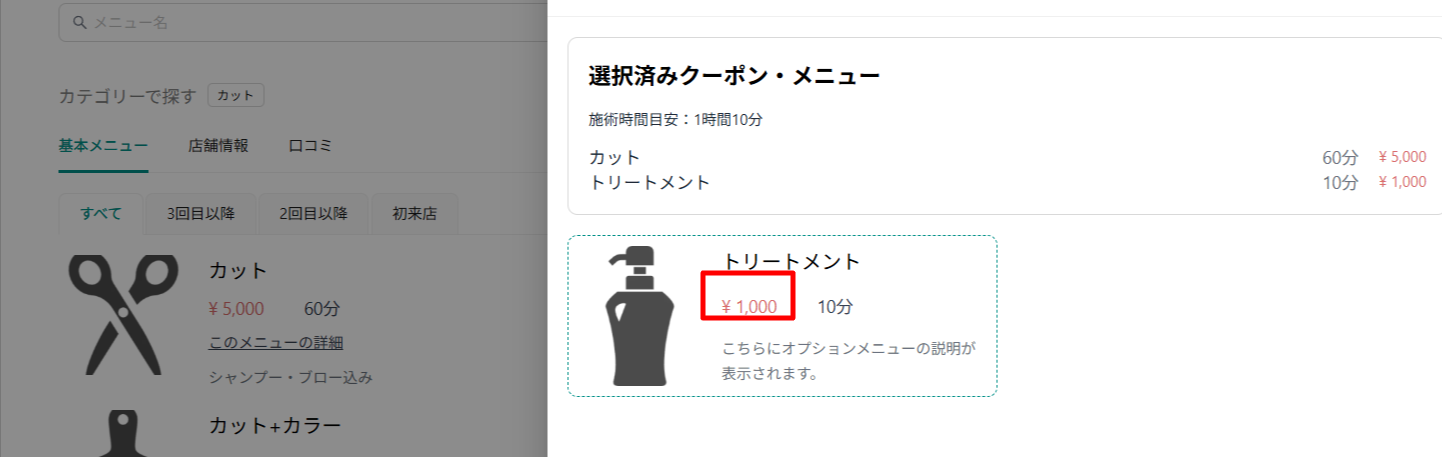
Task: Click the トリートメント option card title
Action: pyautogui.click(x=791, y=261)
